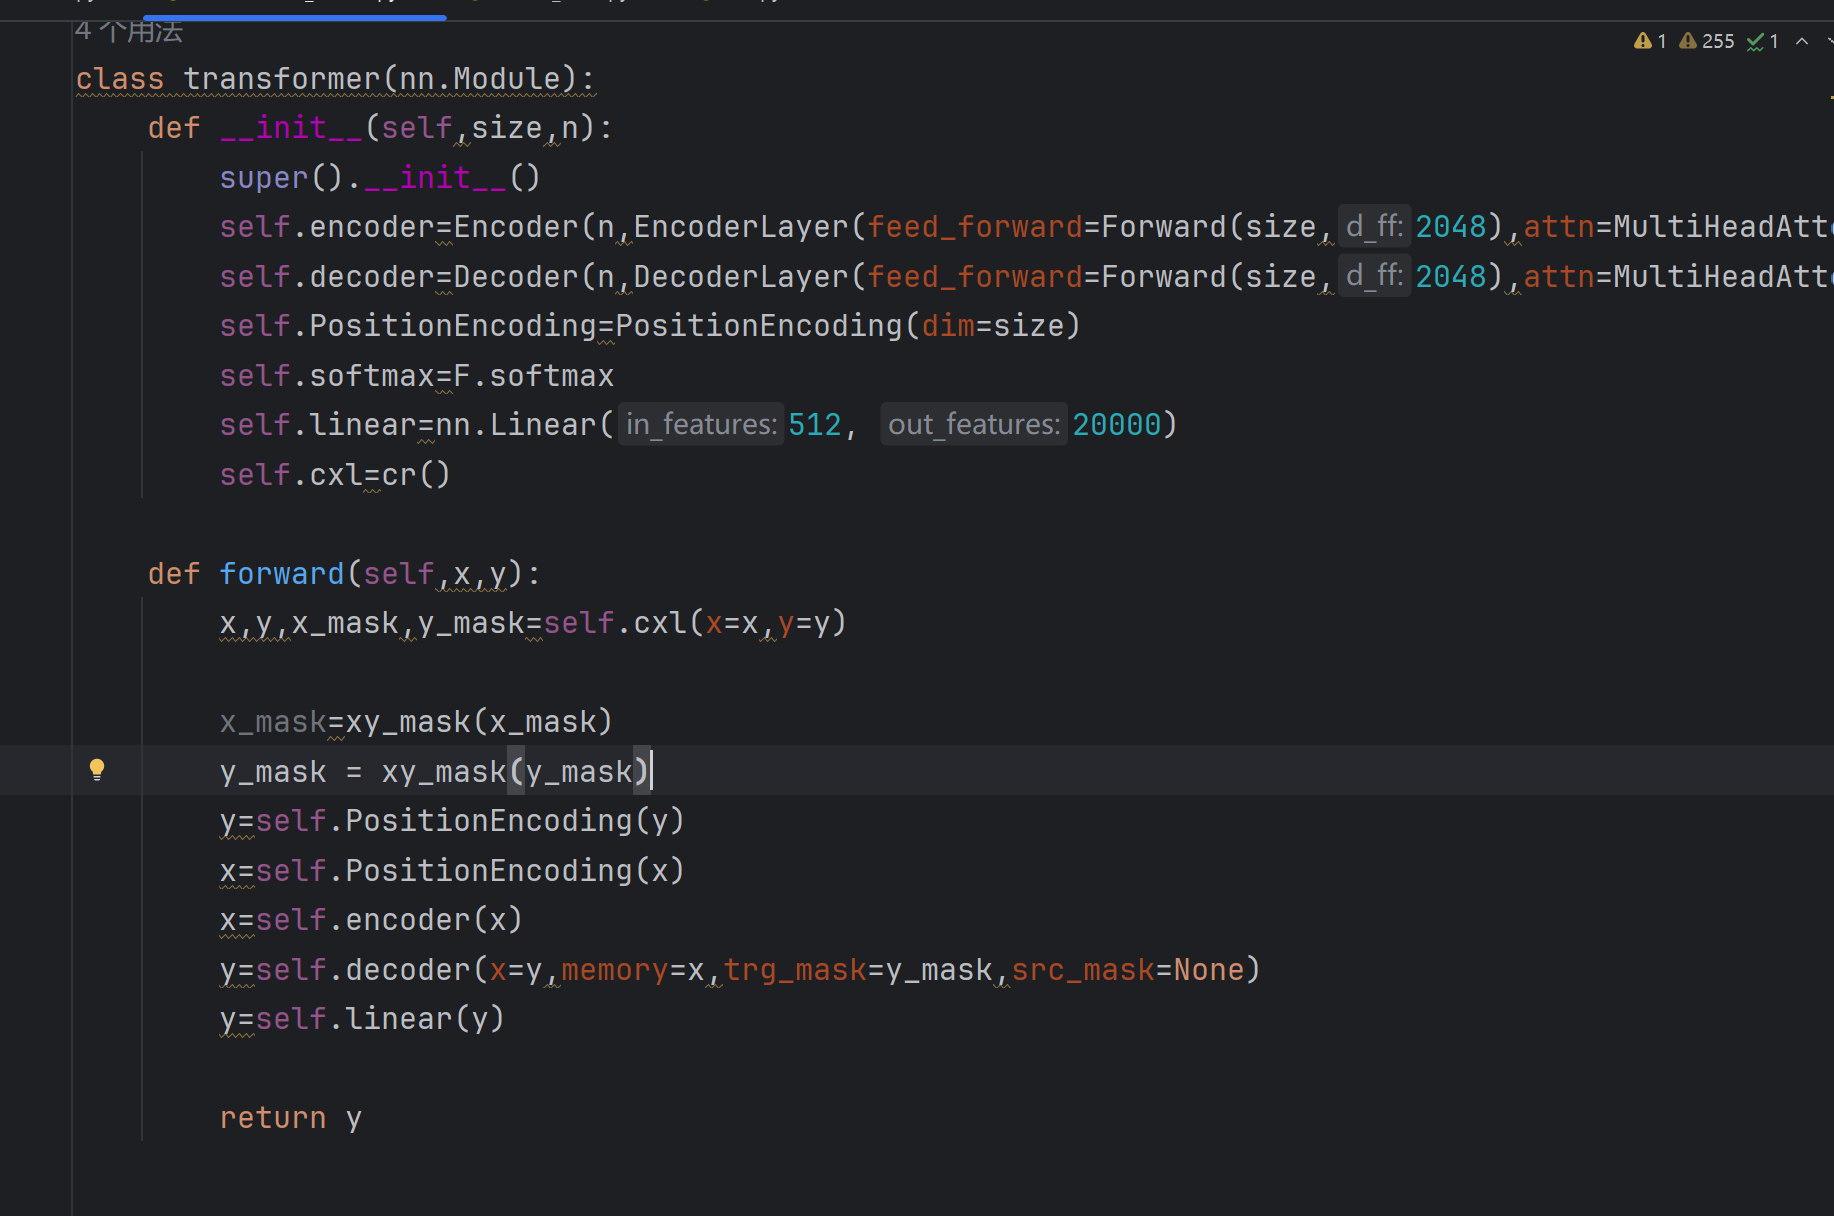Viewport: 1834px width, 1216px height.
Task: Place cursor on 'class transformer(nn.Module):'
Action: [335, 79]
